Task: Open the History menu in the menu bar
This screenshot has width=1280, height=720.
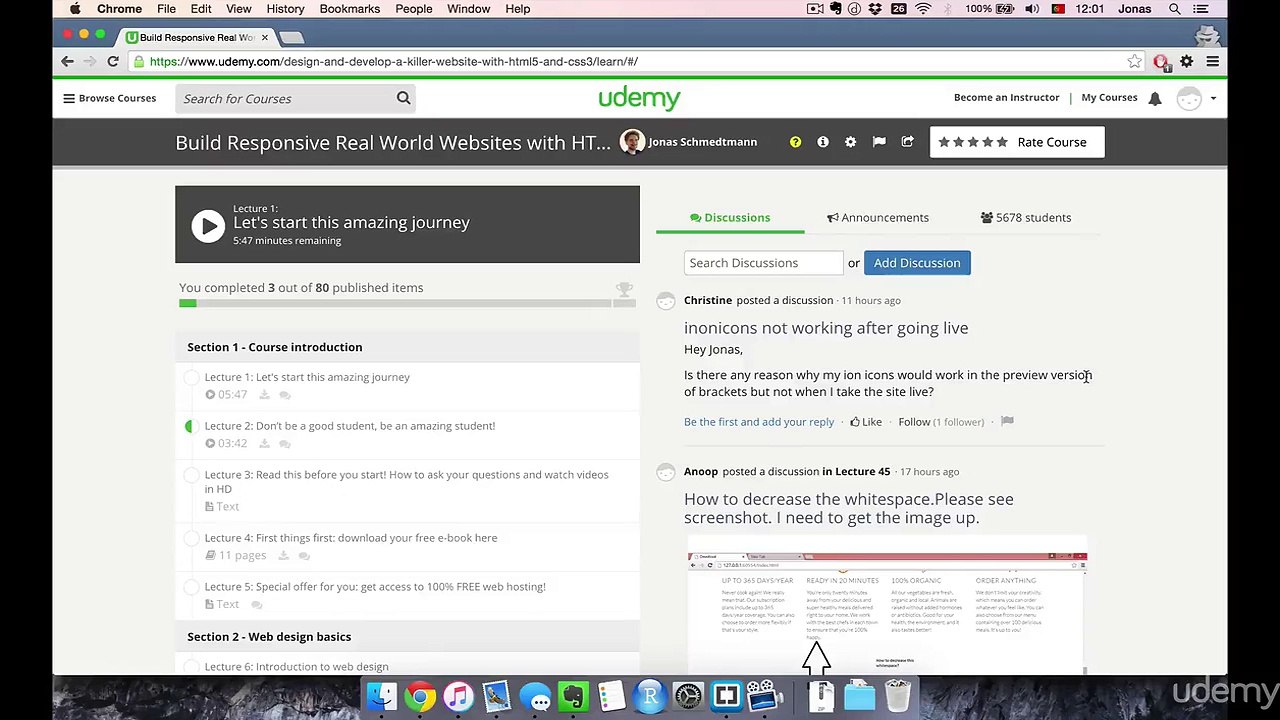Action: tap(285, 9)
